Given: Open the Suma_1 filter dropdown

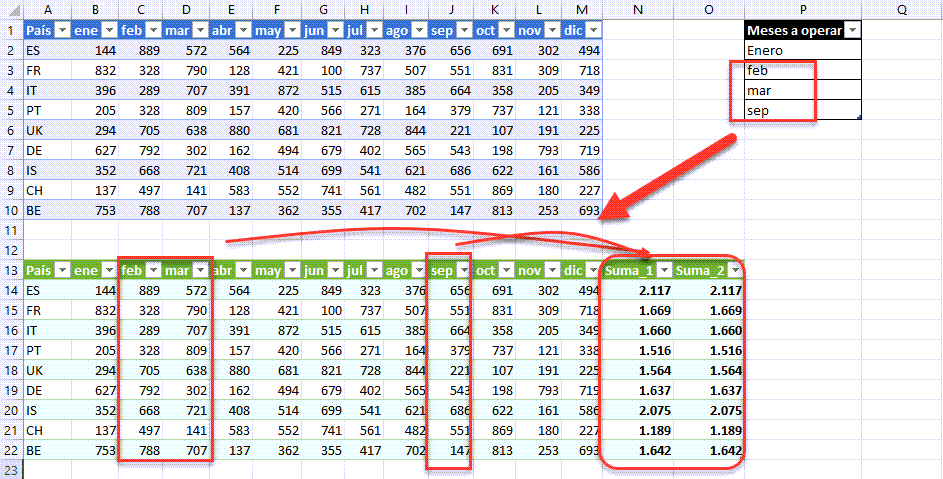Looking at the screenshot, I should tap(665, 271).
